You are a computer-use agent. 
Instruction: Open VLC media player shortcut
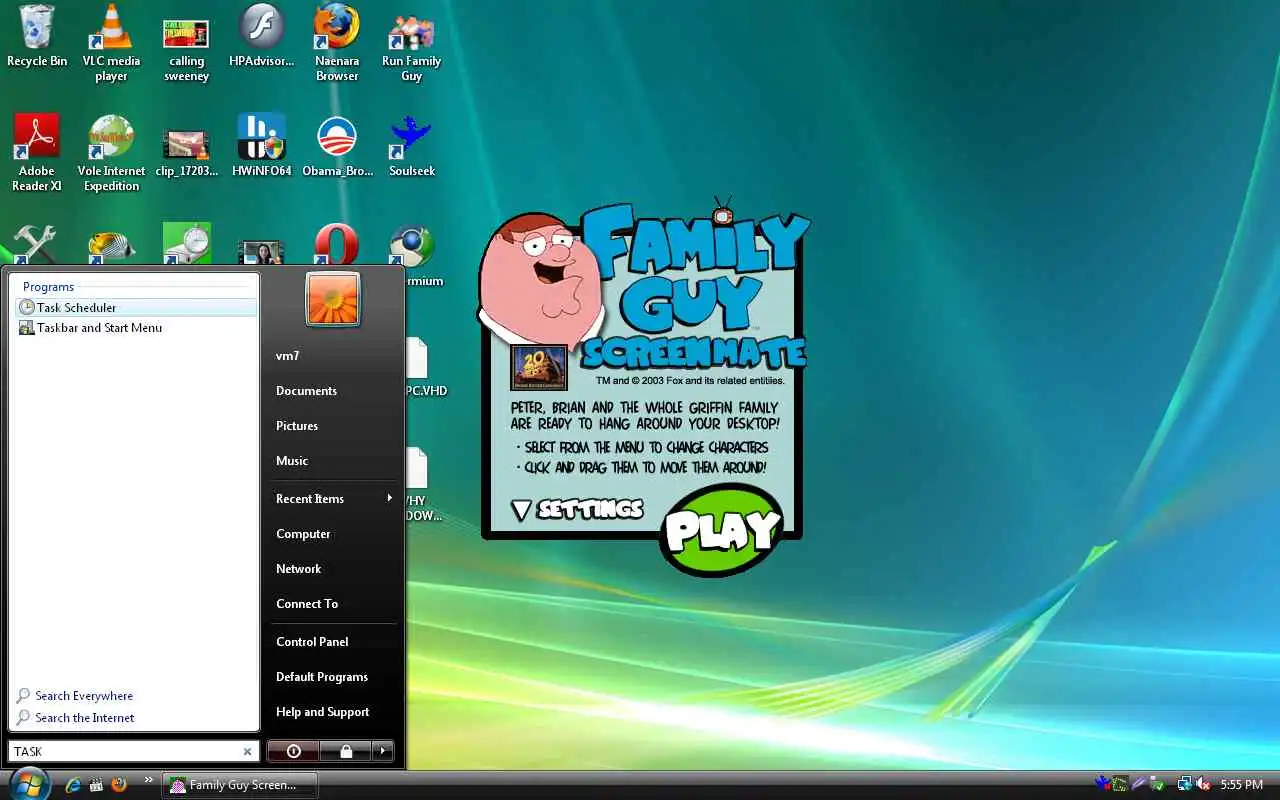(111, 43)
